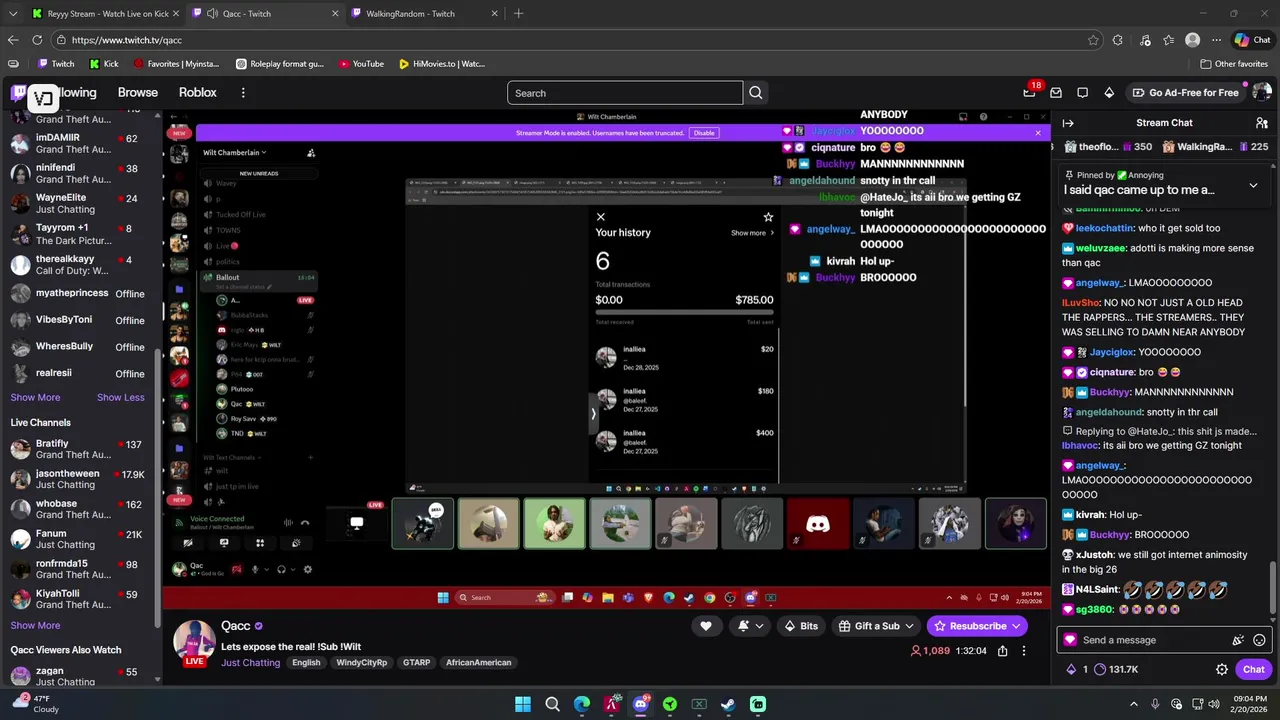Open Kick bookmark in favorites bar
The width and height of the screenshot is (1280, 720).
point(104,64)
